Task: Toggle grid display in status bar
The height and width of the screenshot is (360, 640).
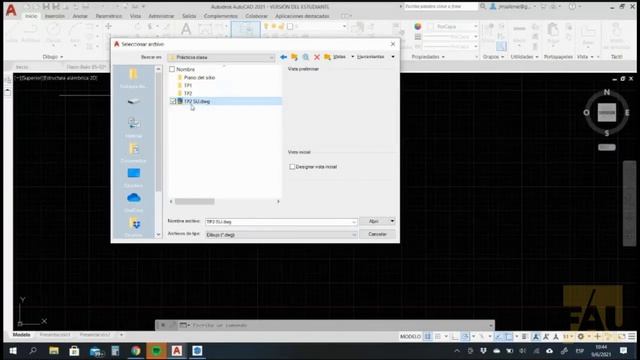Action: (427, 336)
